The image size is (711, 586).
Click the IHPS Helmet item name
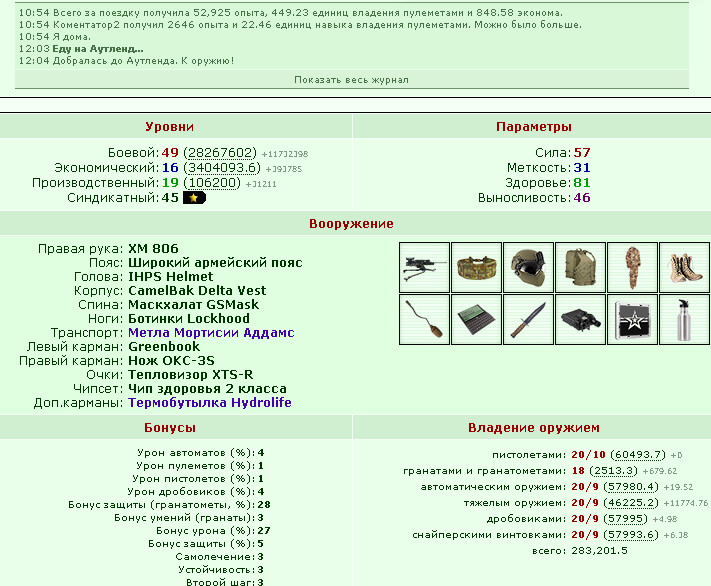pos(170,277)
